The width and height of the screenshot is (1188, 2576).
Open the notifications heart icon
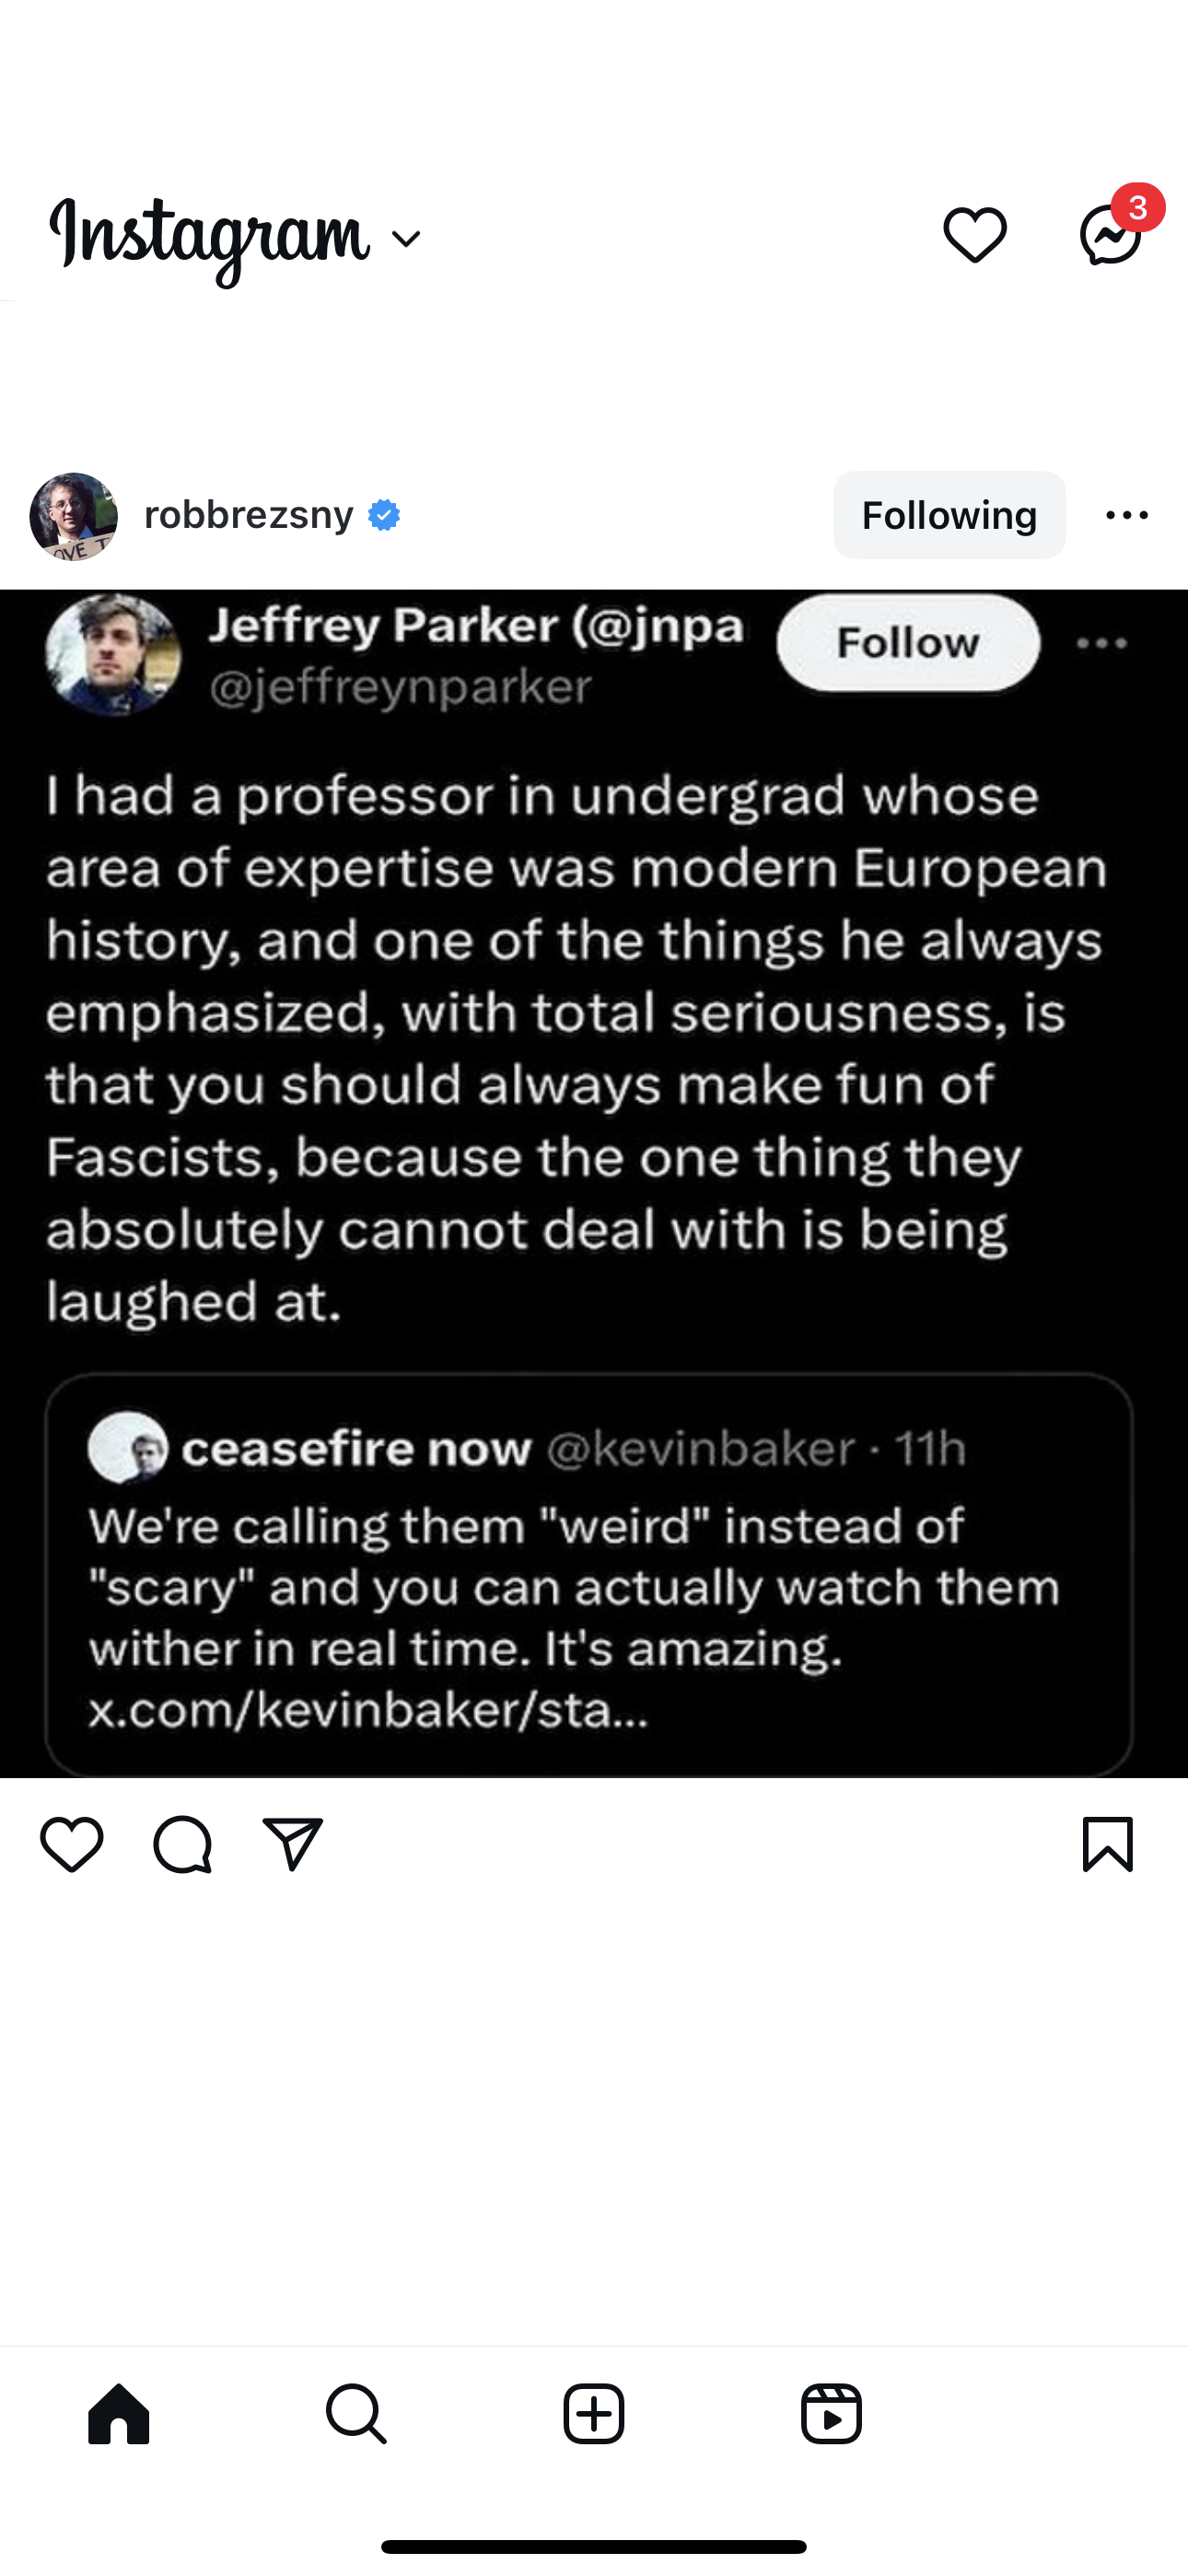[974, 235]
